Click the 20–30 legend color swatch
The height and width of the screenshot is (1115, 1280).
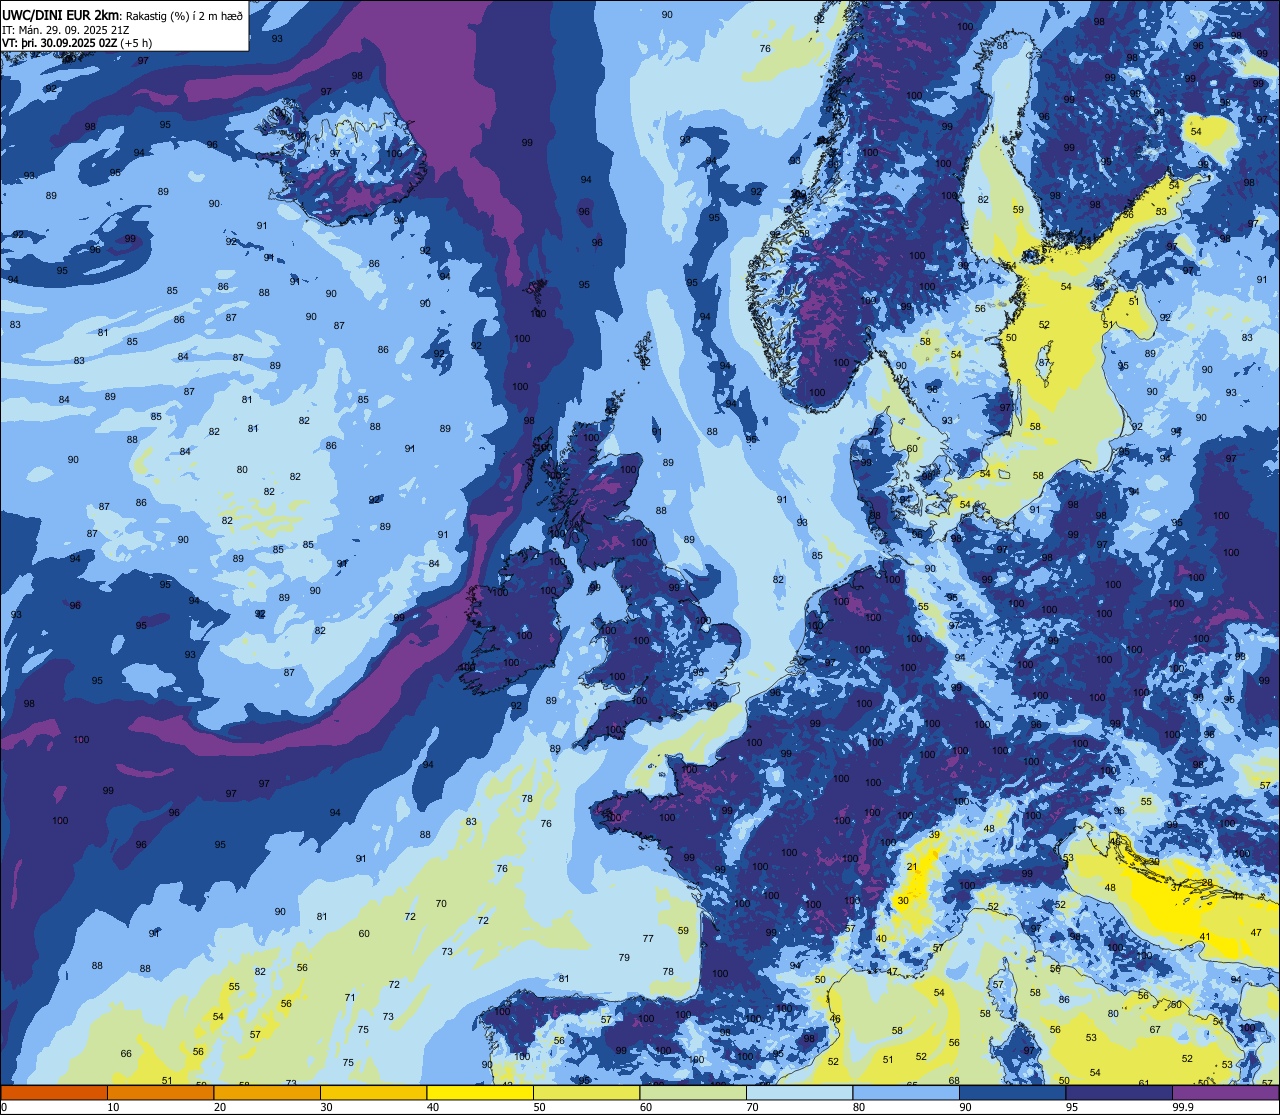267,1092
